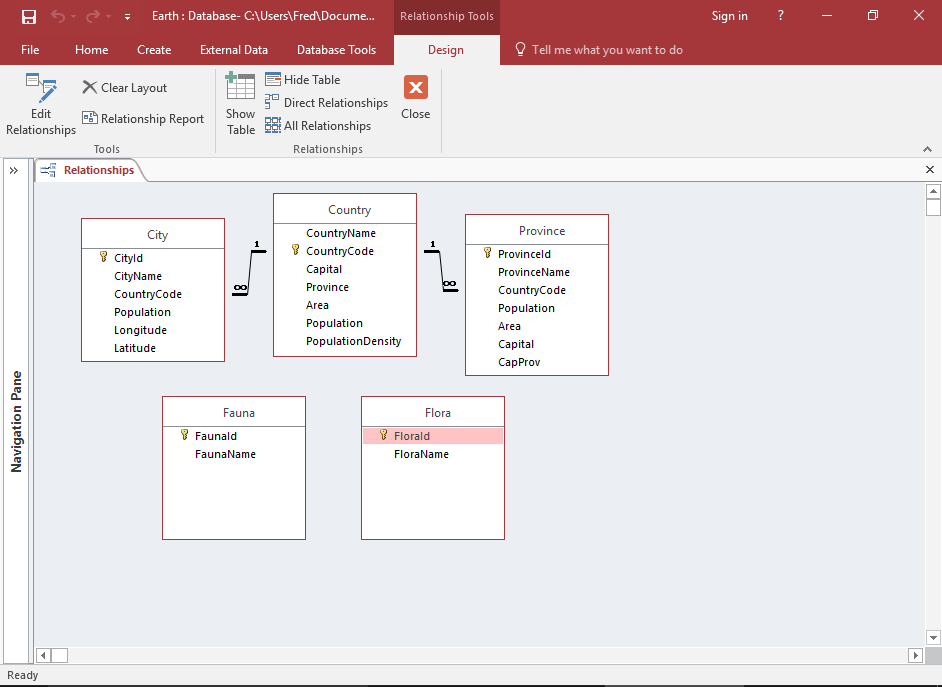The height and width of the screenshot is (687, 942).
Task: Select the FloraId field in Flora table
Action: [412, 436]
